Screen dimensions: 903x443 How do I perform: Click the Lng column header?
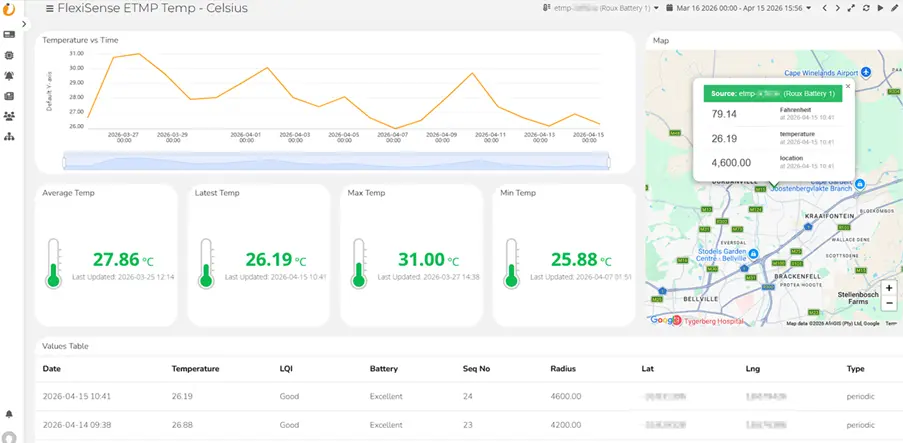752,369
